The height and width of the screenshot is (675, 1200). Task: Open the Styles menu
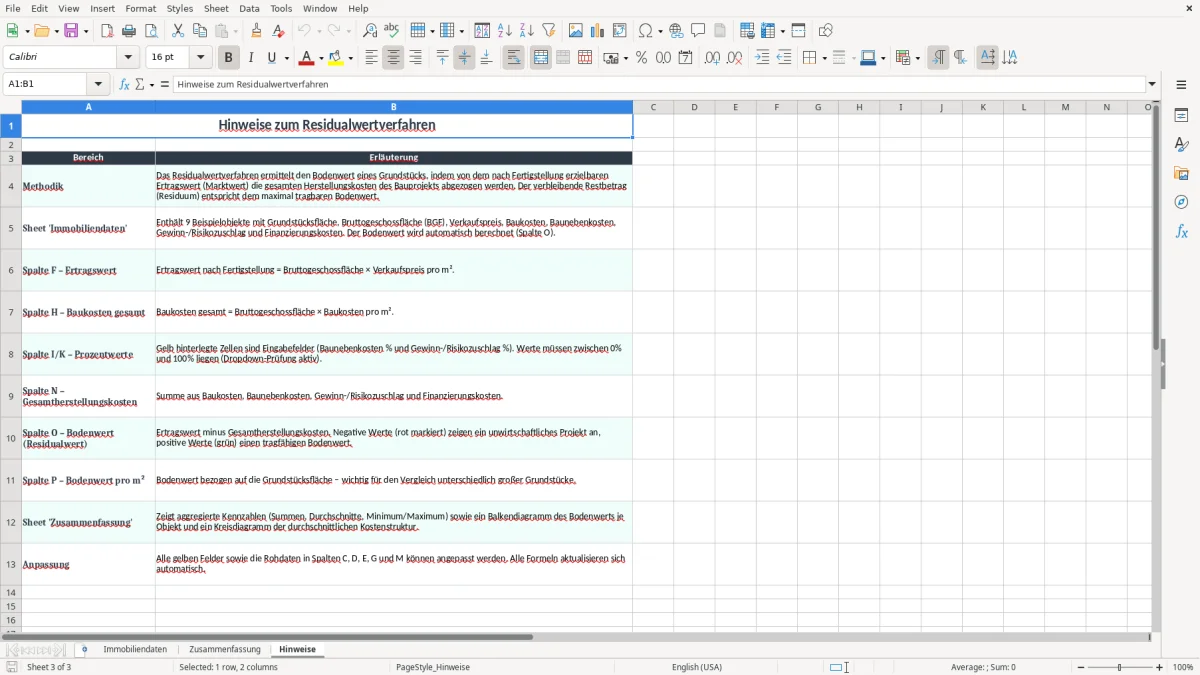(x=180, y=8)
